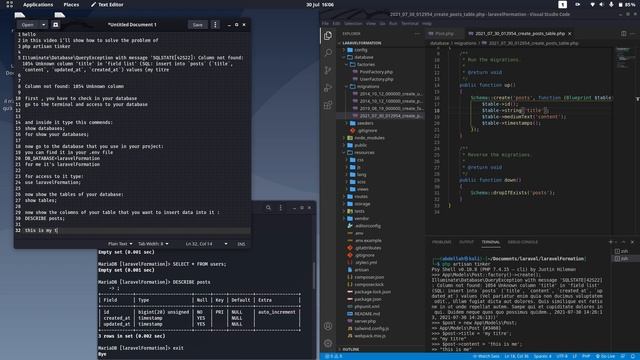Open Manage gear icon in VS Code activity bar
This screenshot has height=360, width=640.
pos(328,343)
